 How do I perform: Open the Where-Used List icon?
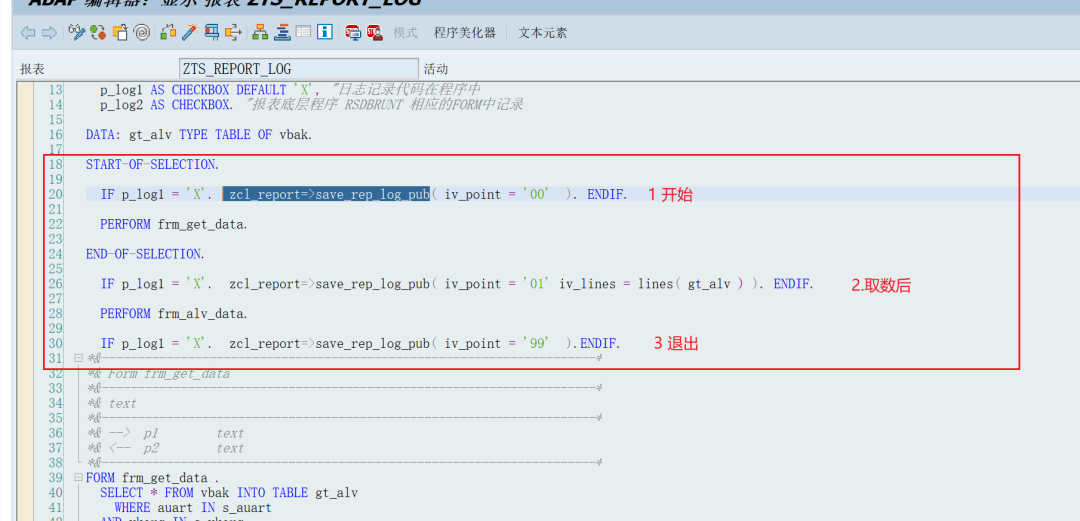233,32
